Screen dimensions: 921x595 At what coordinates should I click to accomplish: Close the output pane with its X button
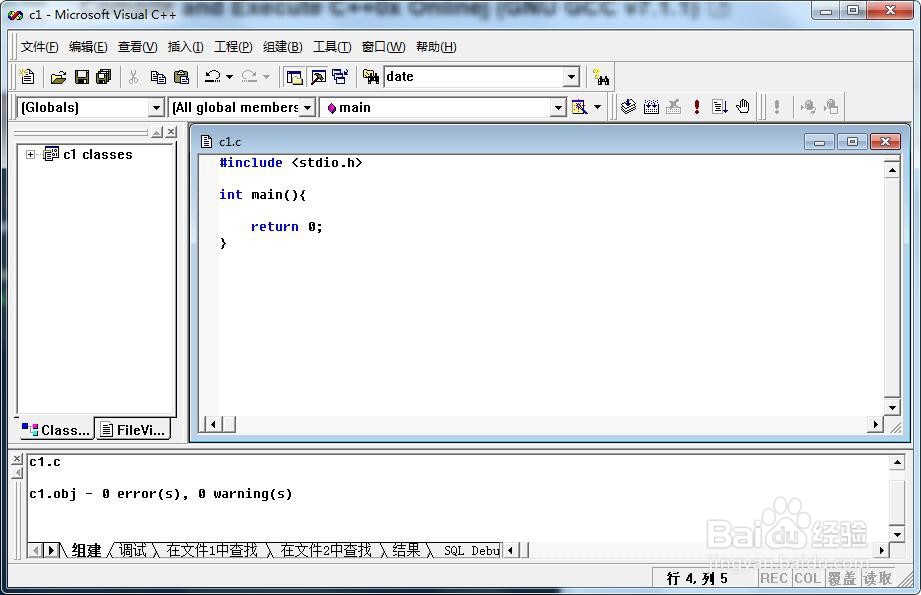(17, 459)
